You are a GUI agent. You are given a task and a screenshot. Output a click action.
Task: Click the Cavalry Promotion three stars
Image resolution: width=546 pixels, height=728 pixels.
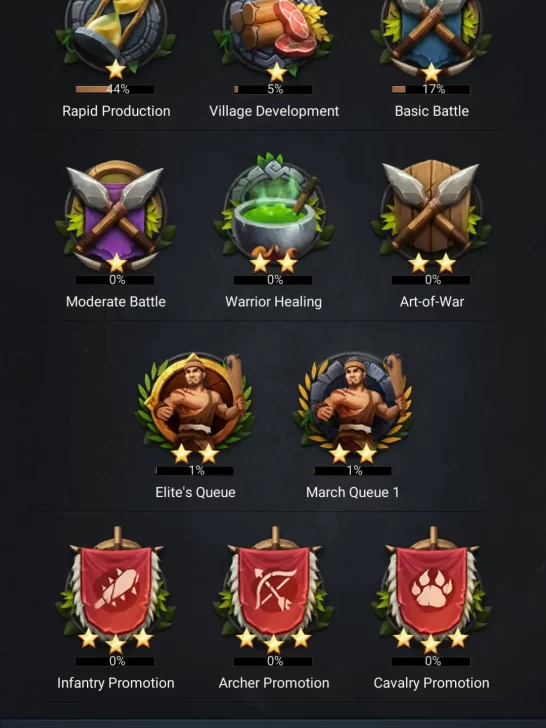point(431,640)
